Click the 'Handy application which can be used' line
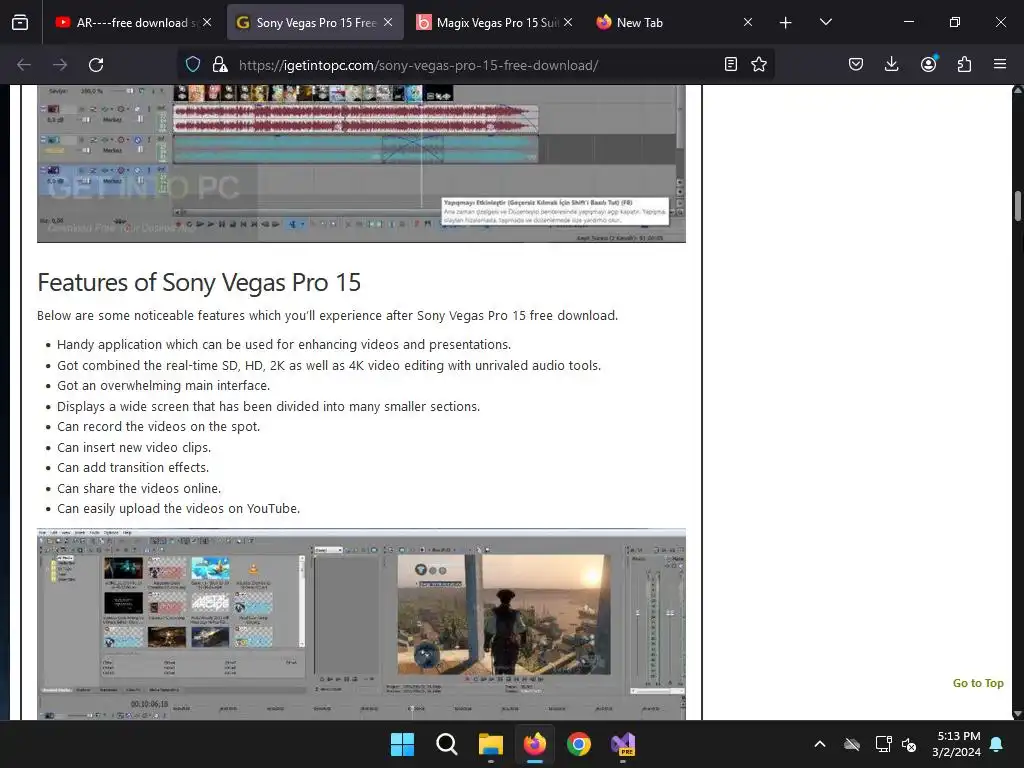 [284, 345]
